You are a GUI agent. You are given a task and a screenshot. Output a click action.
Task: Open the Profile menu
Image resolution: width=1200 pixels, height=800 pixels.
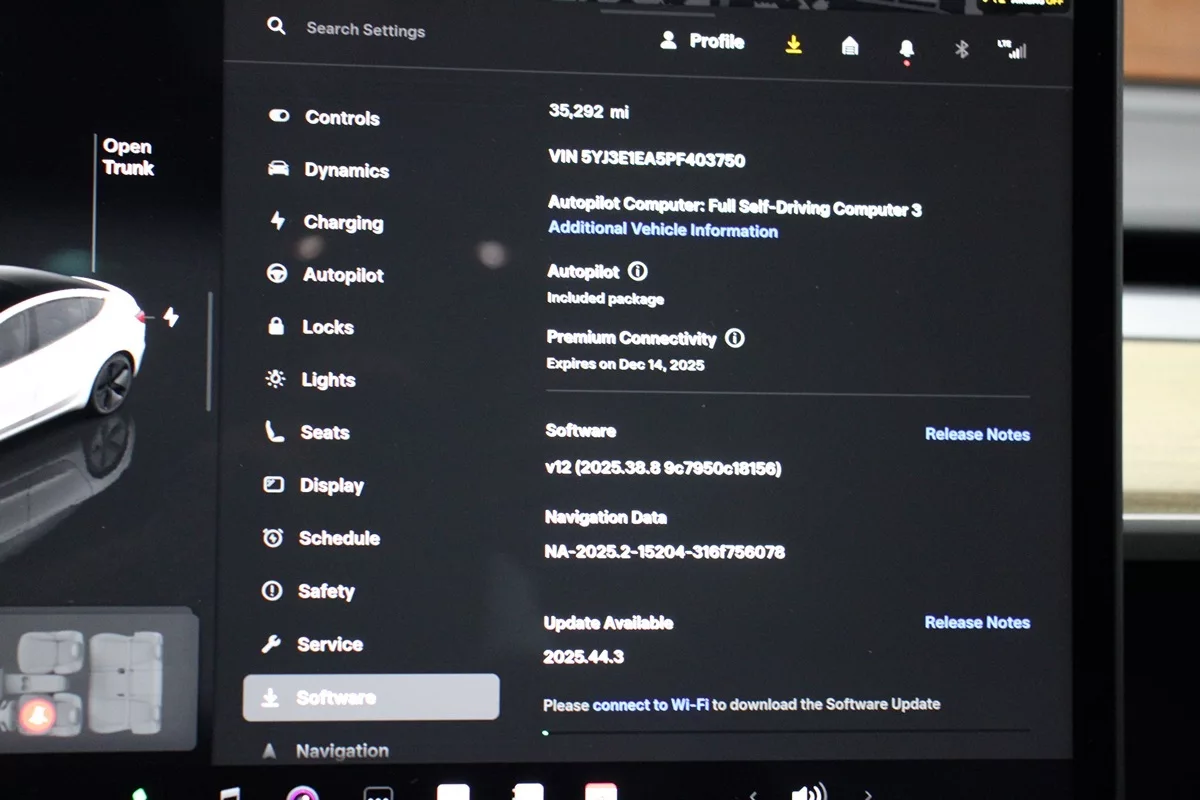[x=703, y=42]
